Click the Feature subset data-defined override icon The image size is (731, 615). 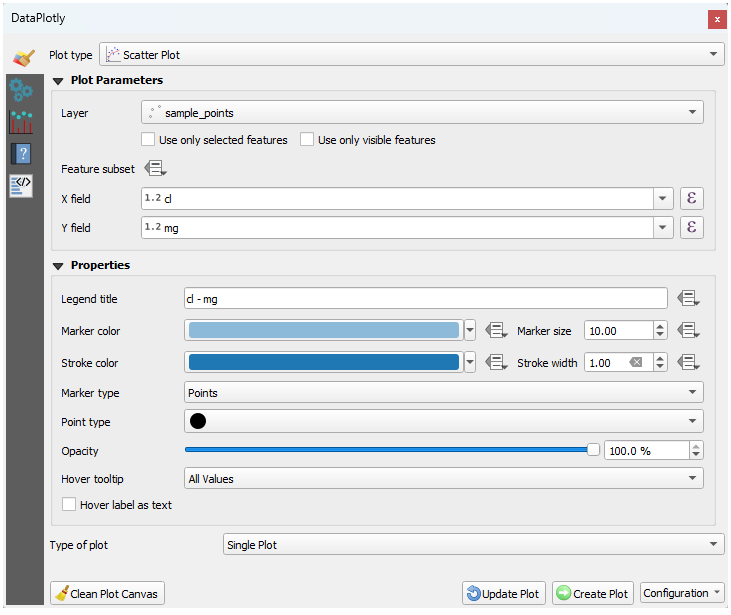point(156,169)
